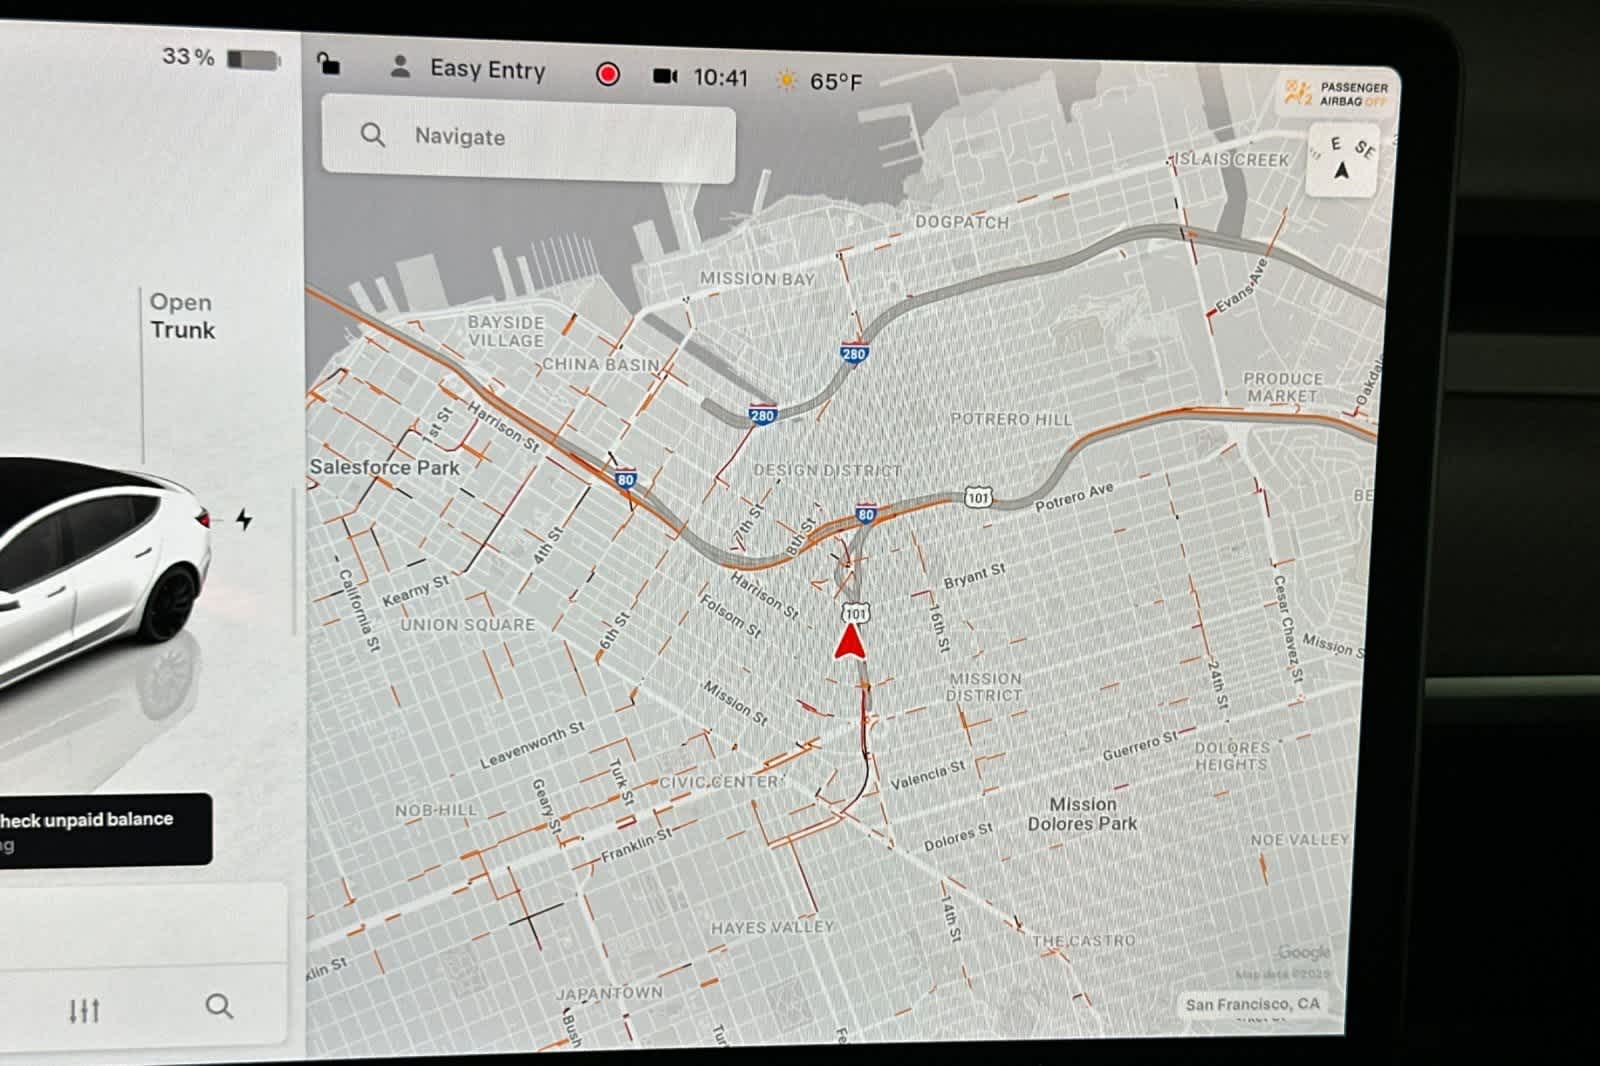Tap the BAYSIDE VILLAGE label
The image size is (1600, 1066).
click(506, 331)
